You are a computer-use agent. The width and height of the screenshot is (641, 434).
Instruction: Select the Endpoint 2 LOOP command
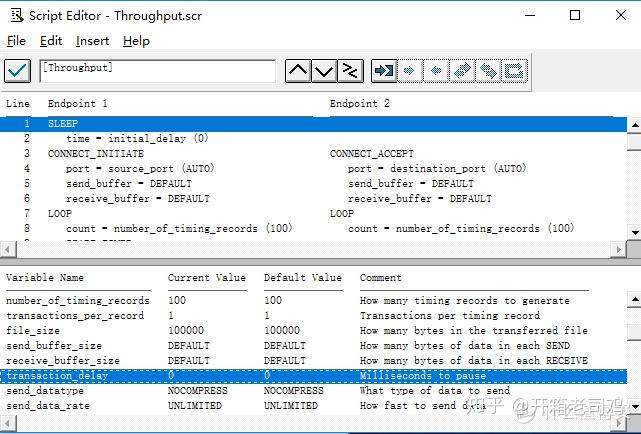[342, 213]
